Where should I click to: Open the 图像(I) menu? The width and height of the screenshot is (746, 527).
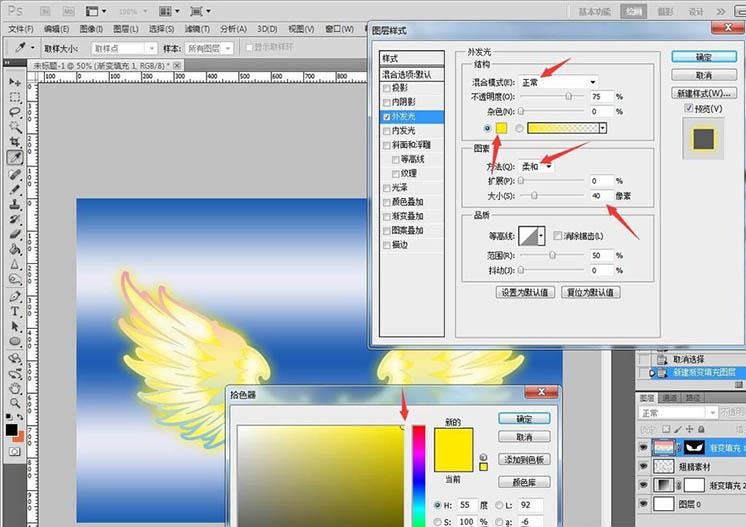tap(90, 29)
